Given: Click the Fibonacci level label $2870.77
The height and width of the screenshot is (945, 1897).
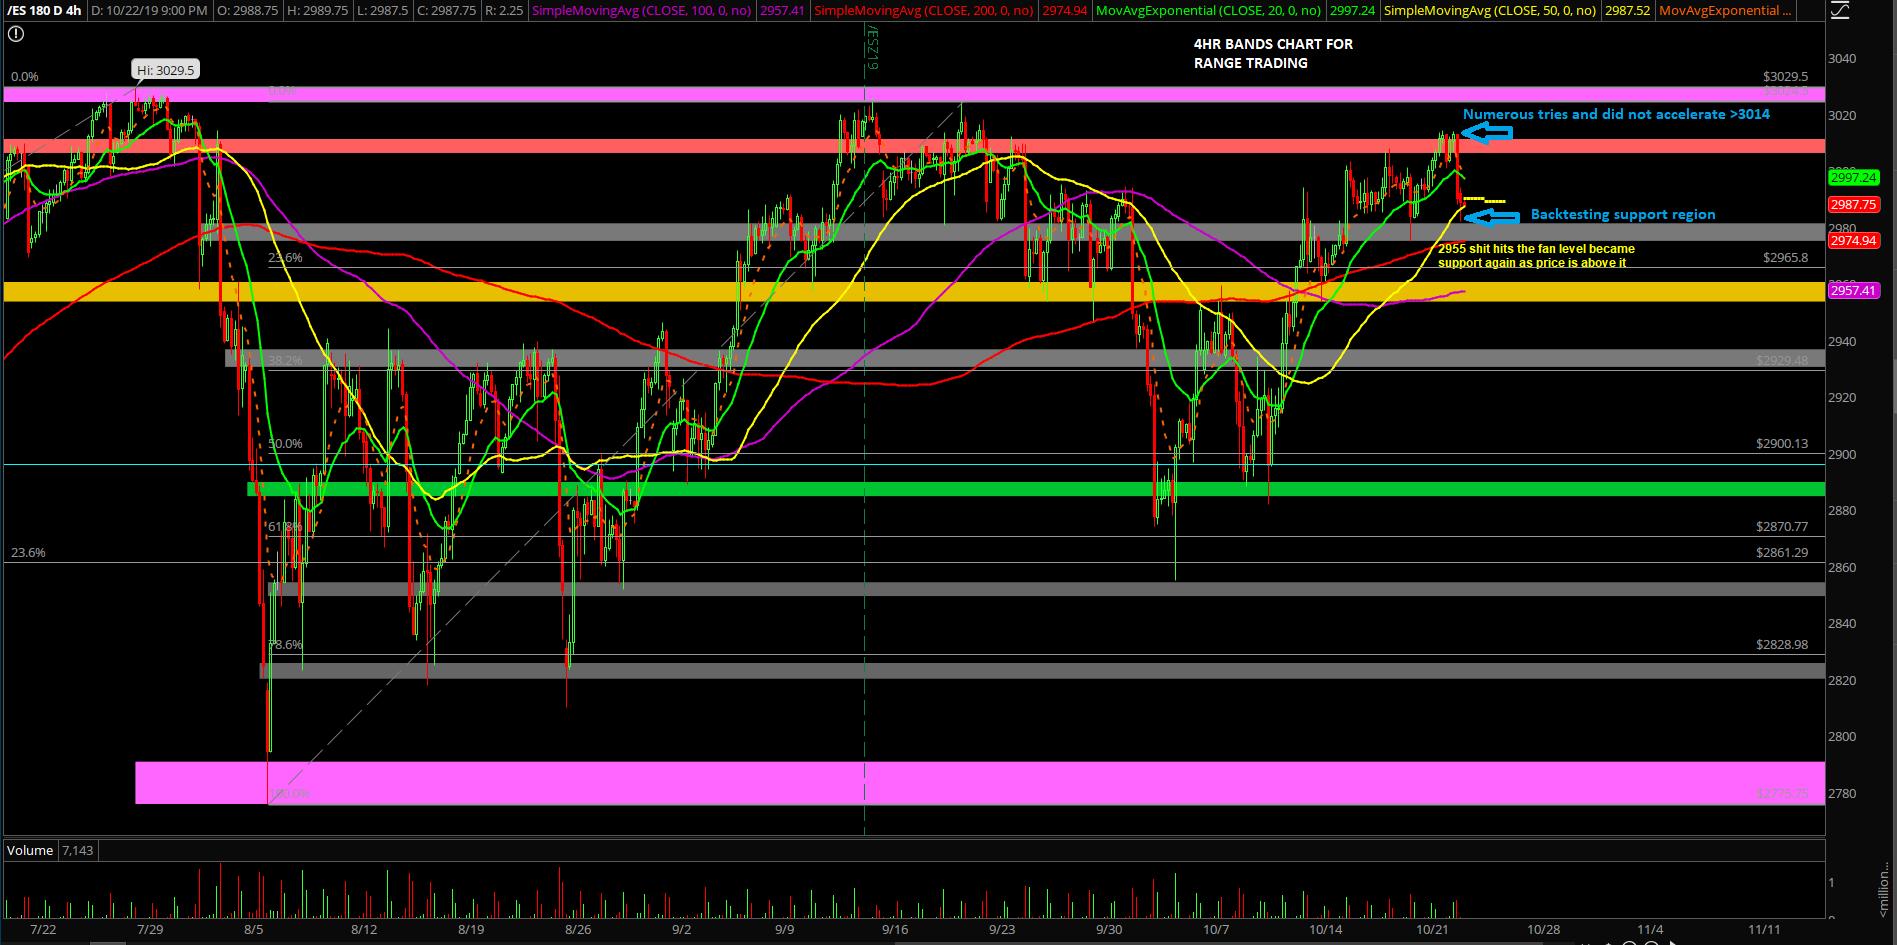Looking at the screenshot, I should [x=1782, y=527].
